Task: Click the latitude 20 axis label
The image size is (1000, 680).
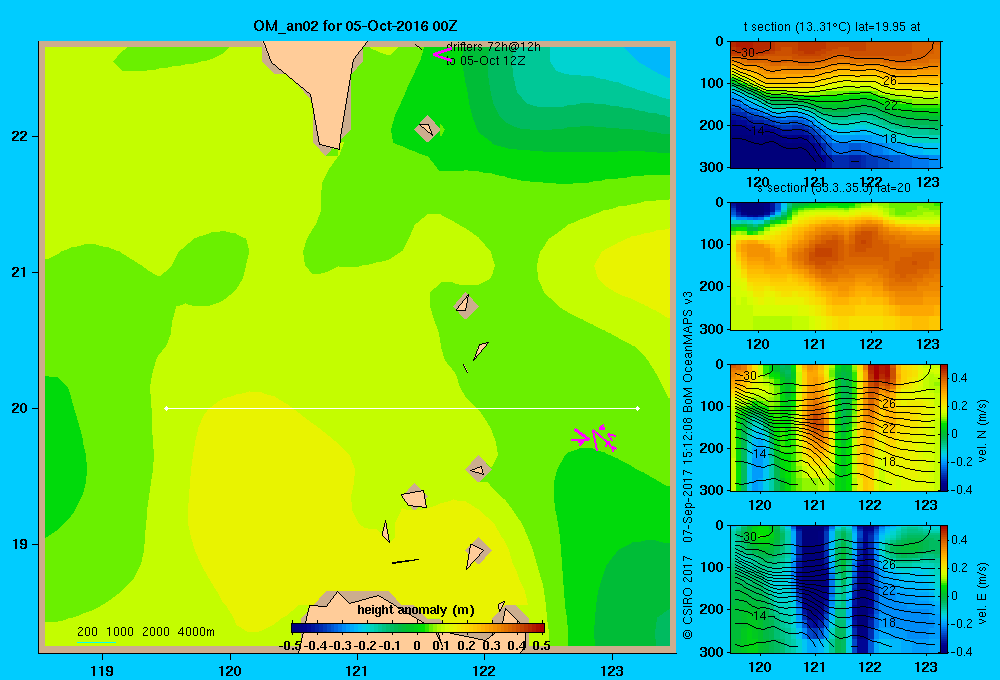Action: [20, 408]
